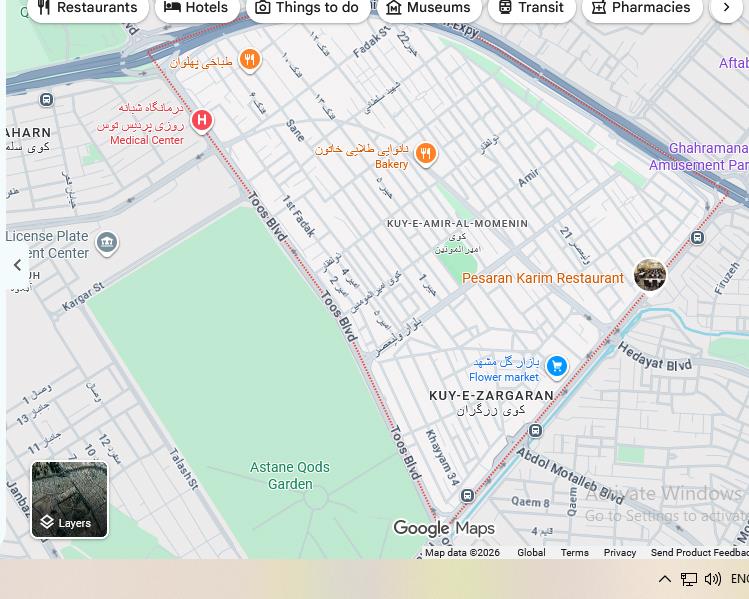The width and height of the screenshot is (749, 599).
Task: Show more category chips with right chevron
Action: 726,7
